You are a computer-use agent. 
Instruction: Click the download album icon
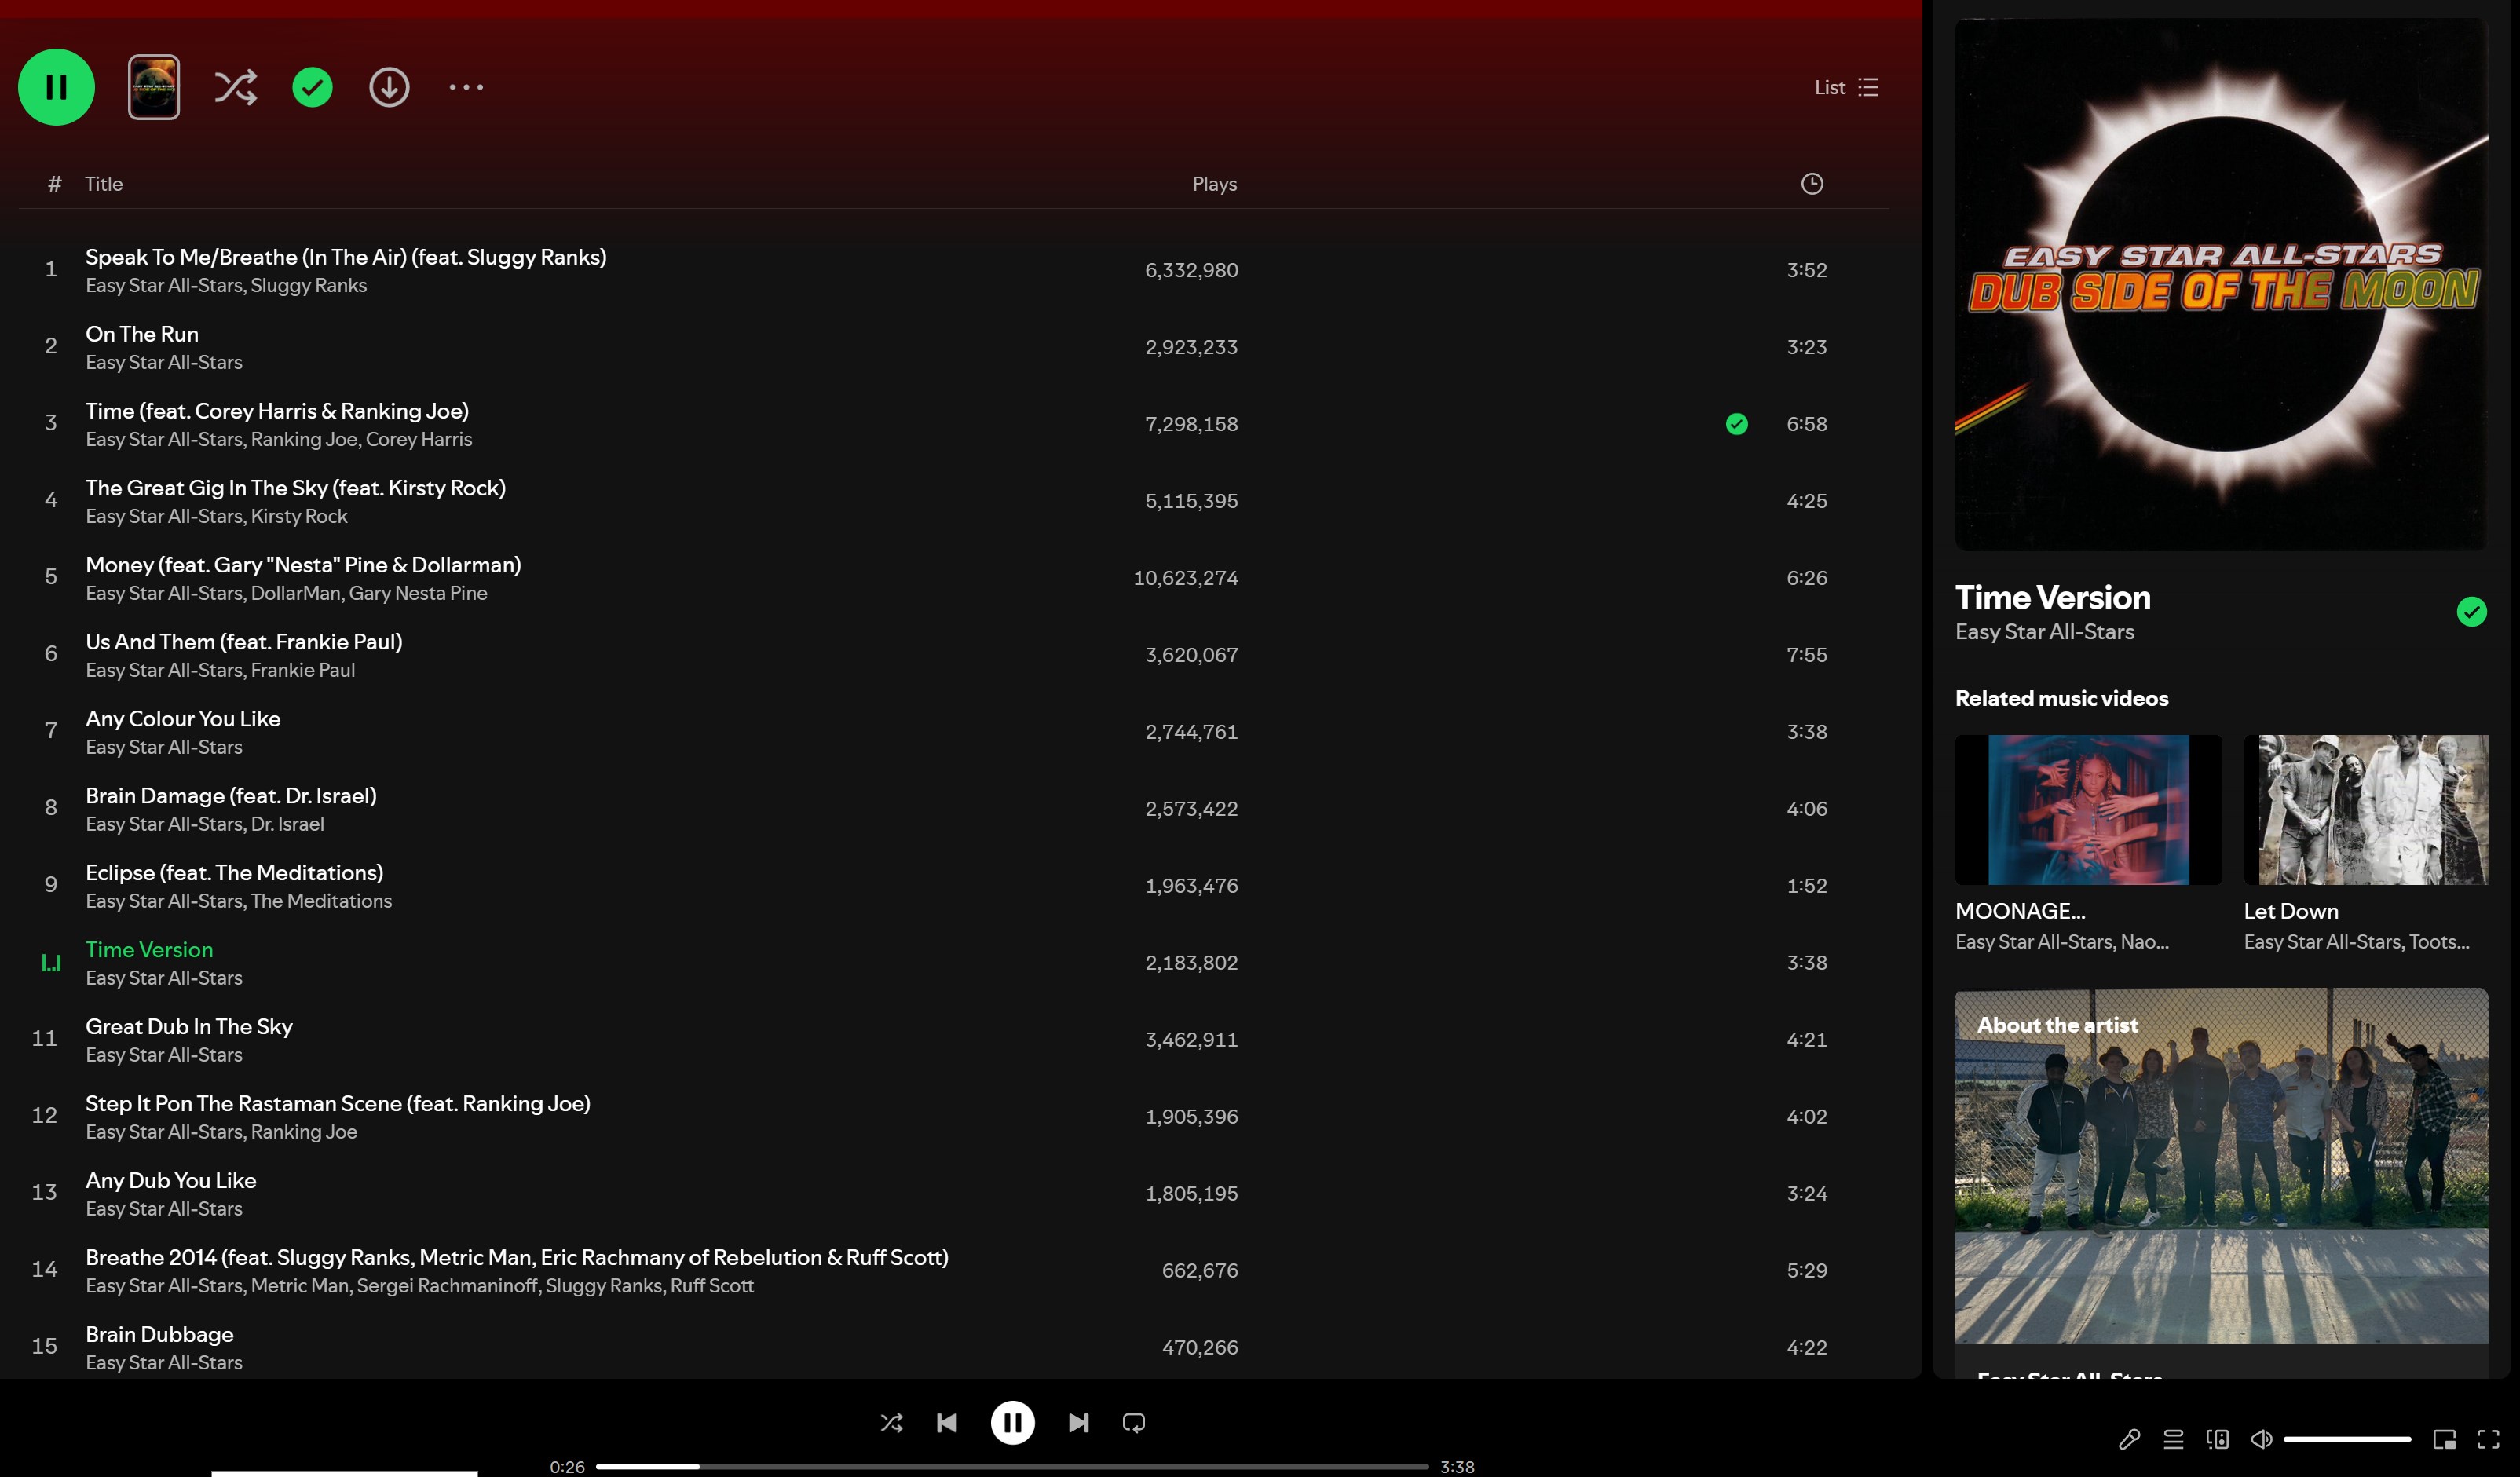(x=389, y=87)
